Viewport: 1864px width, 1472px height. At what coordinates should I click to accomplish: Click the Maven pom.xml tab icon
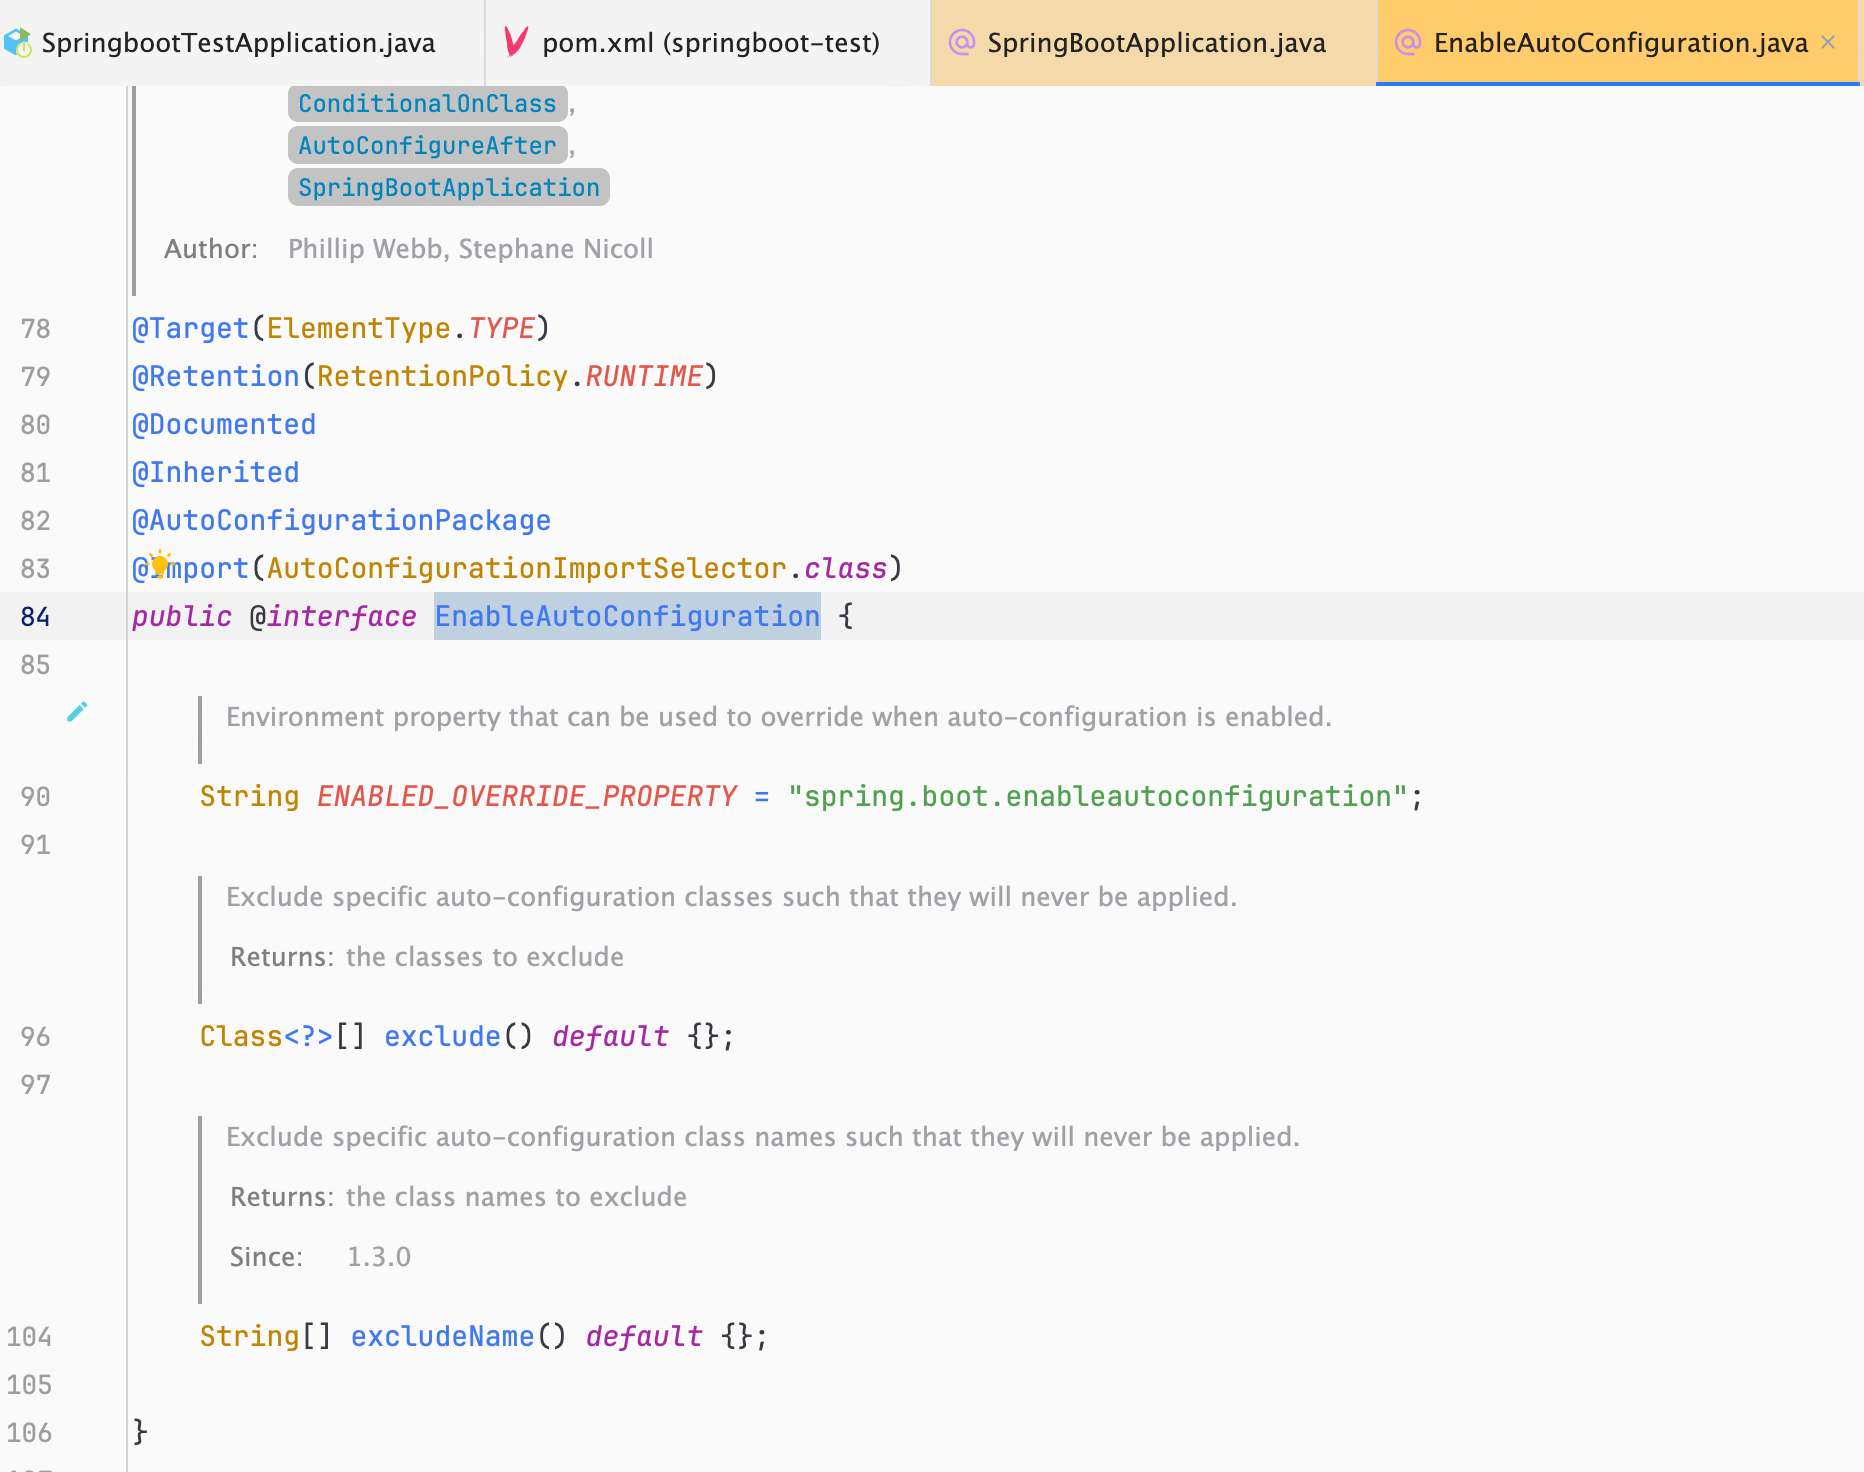click(x=516, y=42)
